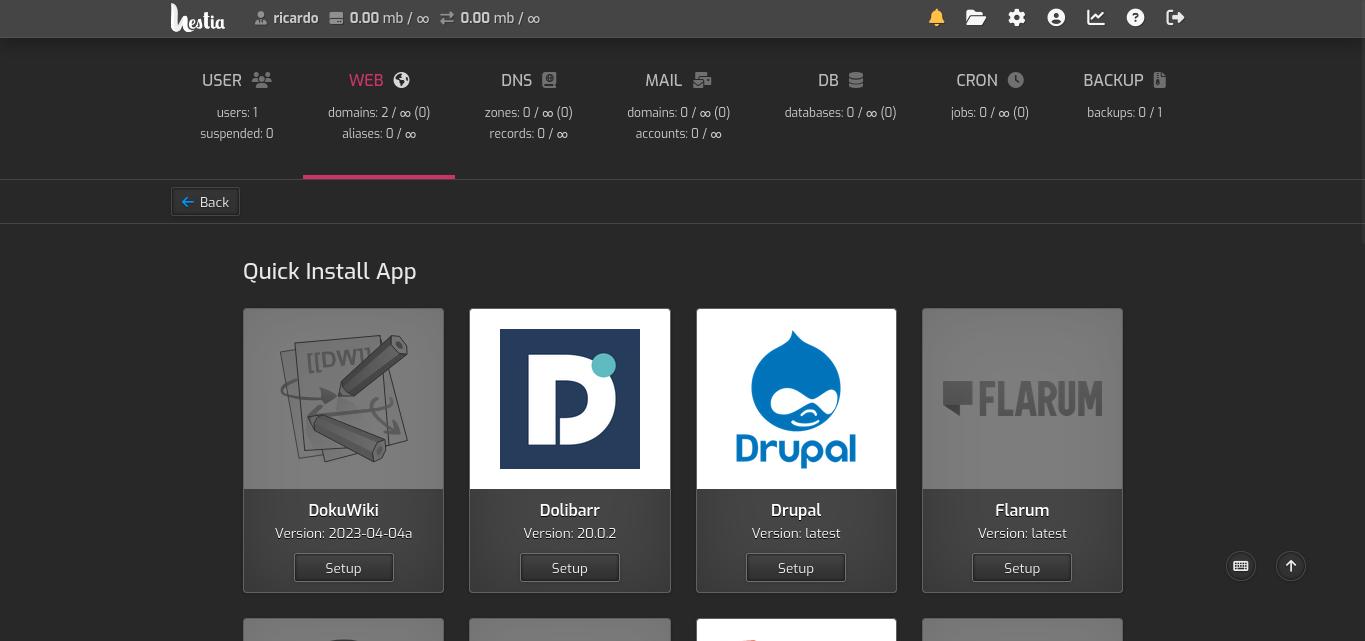The height and width of the screenshot is (641, 1365).
Task: Click the Dolibarr app name
Action: click(569, 510)
